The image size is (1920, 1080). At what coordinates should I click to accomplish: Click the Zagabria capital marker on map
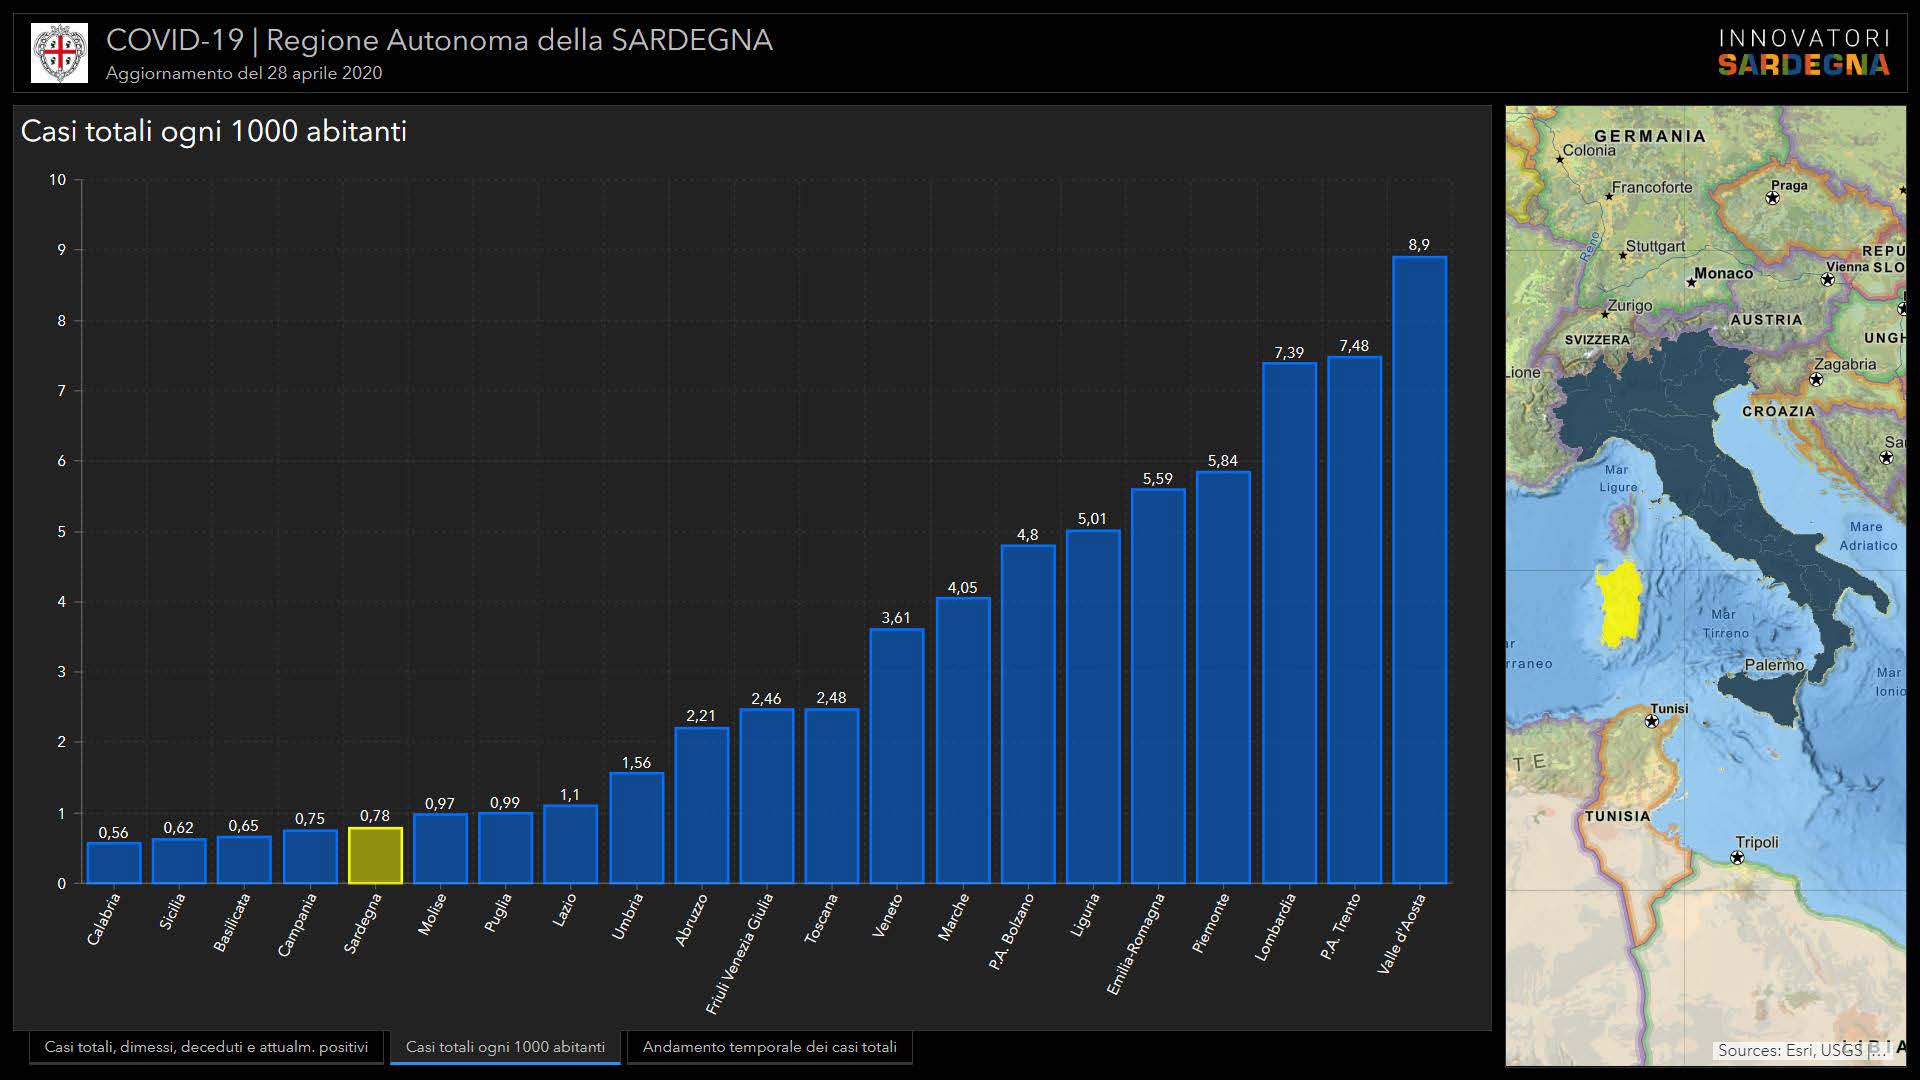click(1816, 380)
